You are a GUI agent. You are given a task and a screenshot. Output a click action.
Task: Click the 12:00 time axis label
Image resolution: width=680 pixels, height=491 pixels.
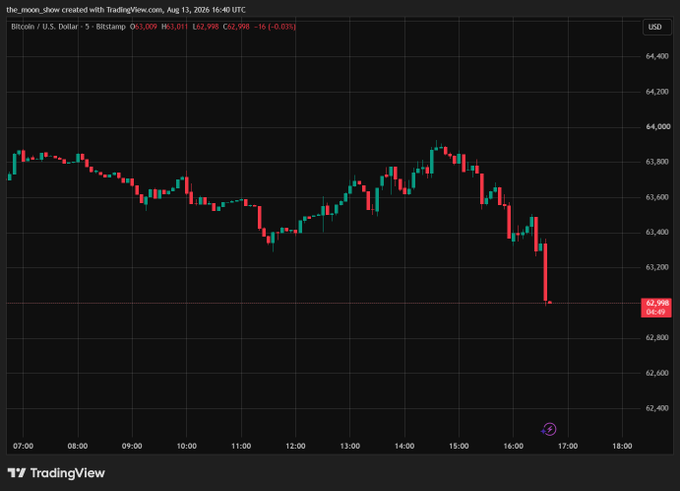295,446
